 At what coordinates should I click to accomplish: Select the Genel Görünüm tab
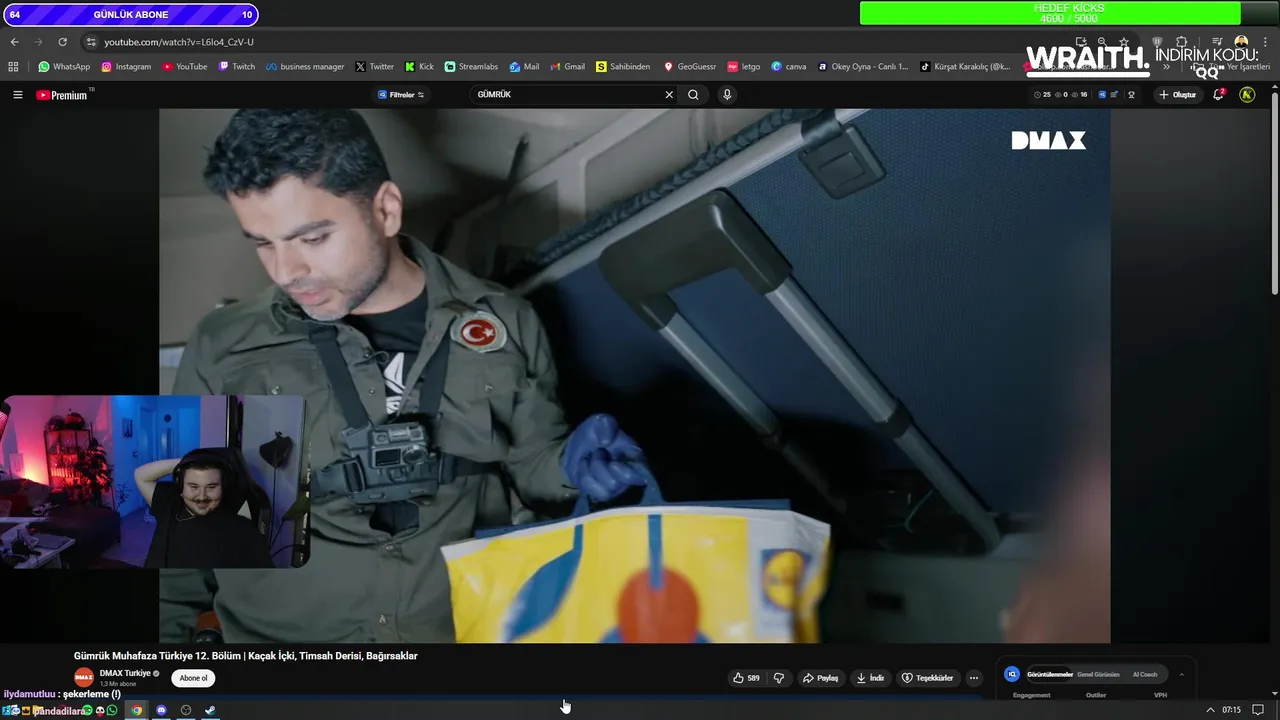[1098, 674]
